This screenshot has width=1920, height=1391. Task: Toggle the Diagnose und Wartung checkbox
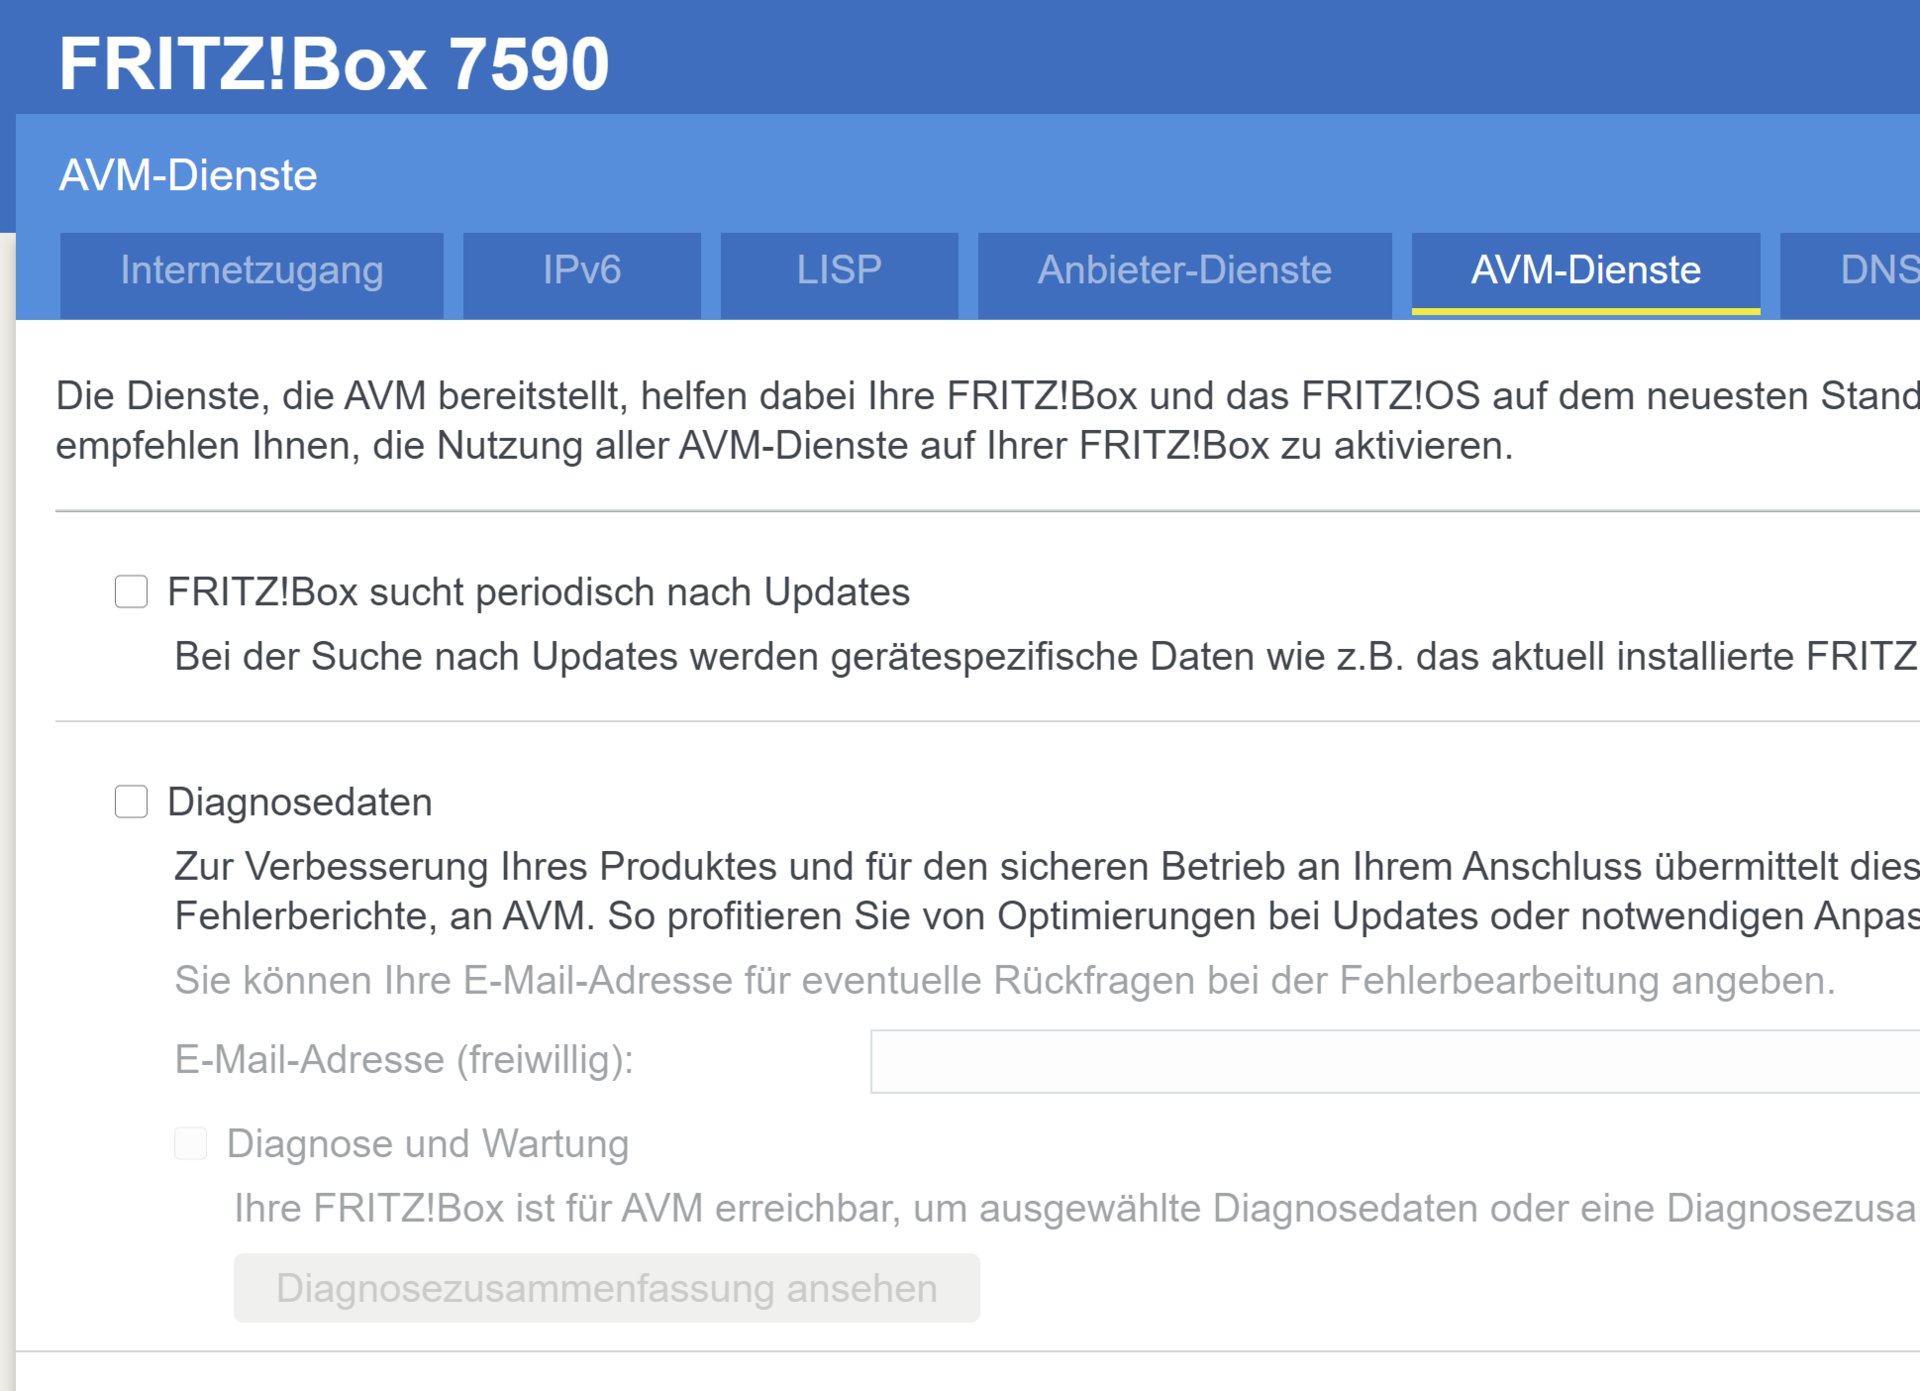(x=190, y=1143)
